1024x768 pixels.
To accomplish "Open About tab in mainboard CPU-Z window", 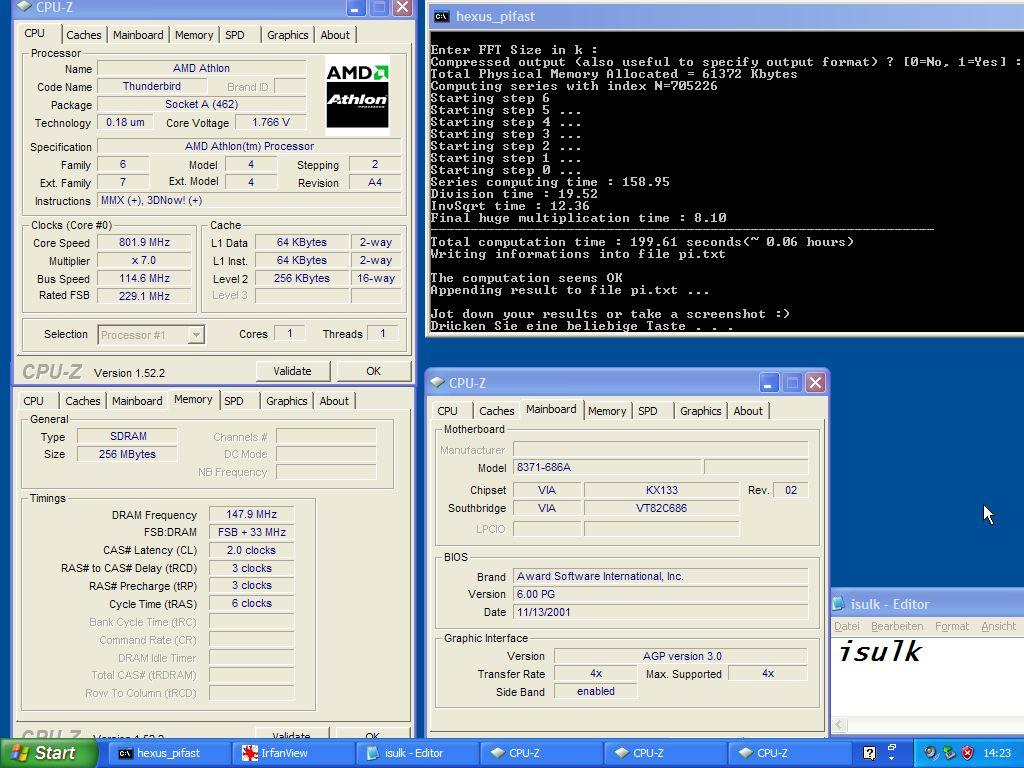I will point(748,411).
